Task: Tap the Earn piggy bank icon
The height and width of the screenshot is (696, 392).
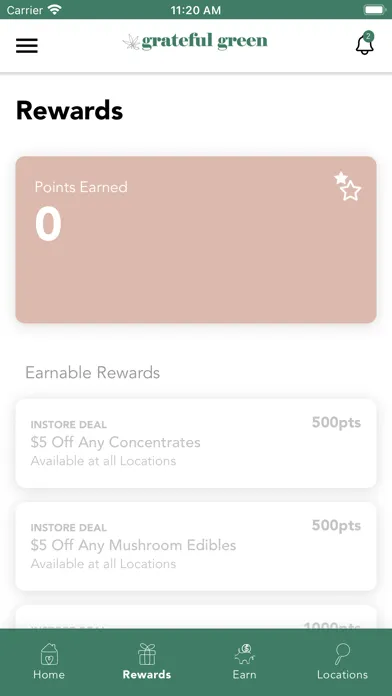Action: point(245,654)
